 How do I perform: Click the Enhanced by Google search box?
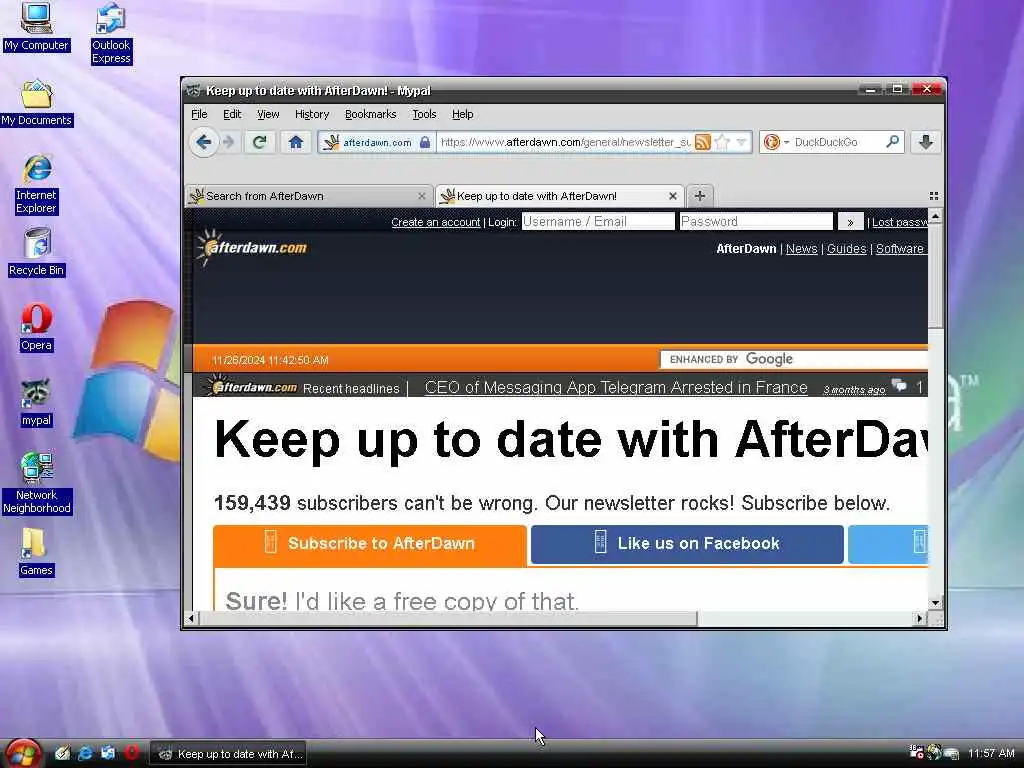point(794,359)
